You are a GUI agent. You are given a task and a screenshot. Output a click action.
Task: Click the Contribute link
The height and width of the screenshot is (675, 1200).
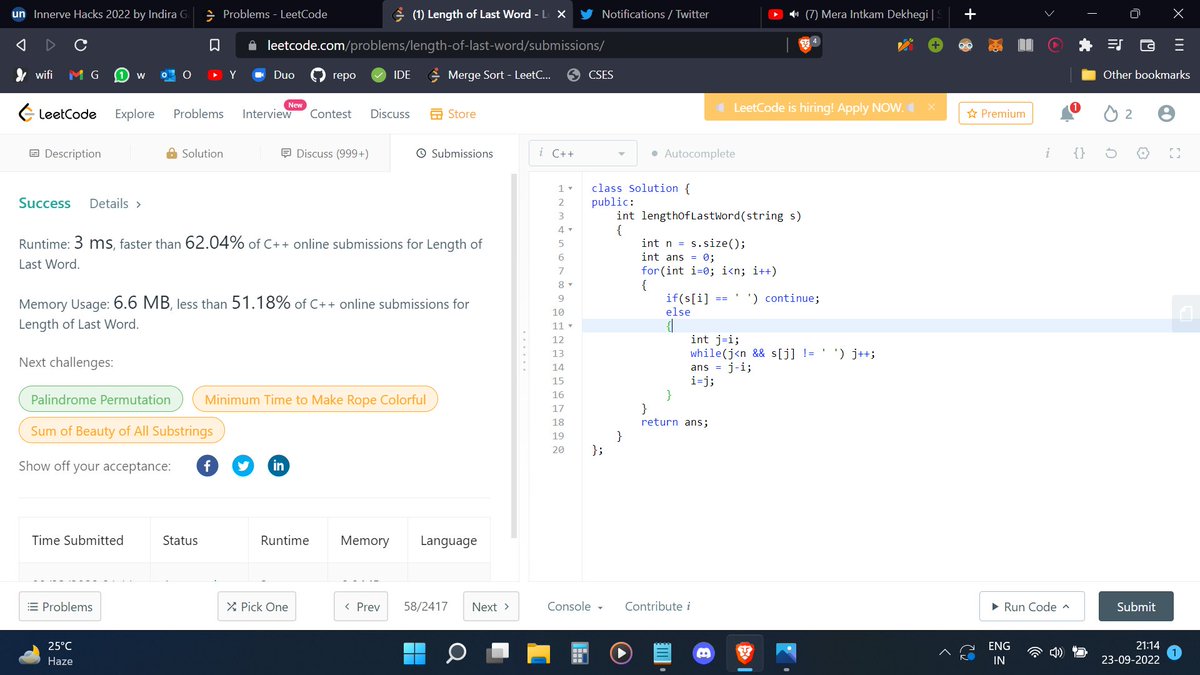pos(658,607)
